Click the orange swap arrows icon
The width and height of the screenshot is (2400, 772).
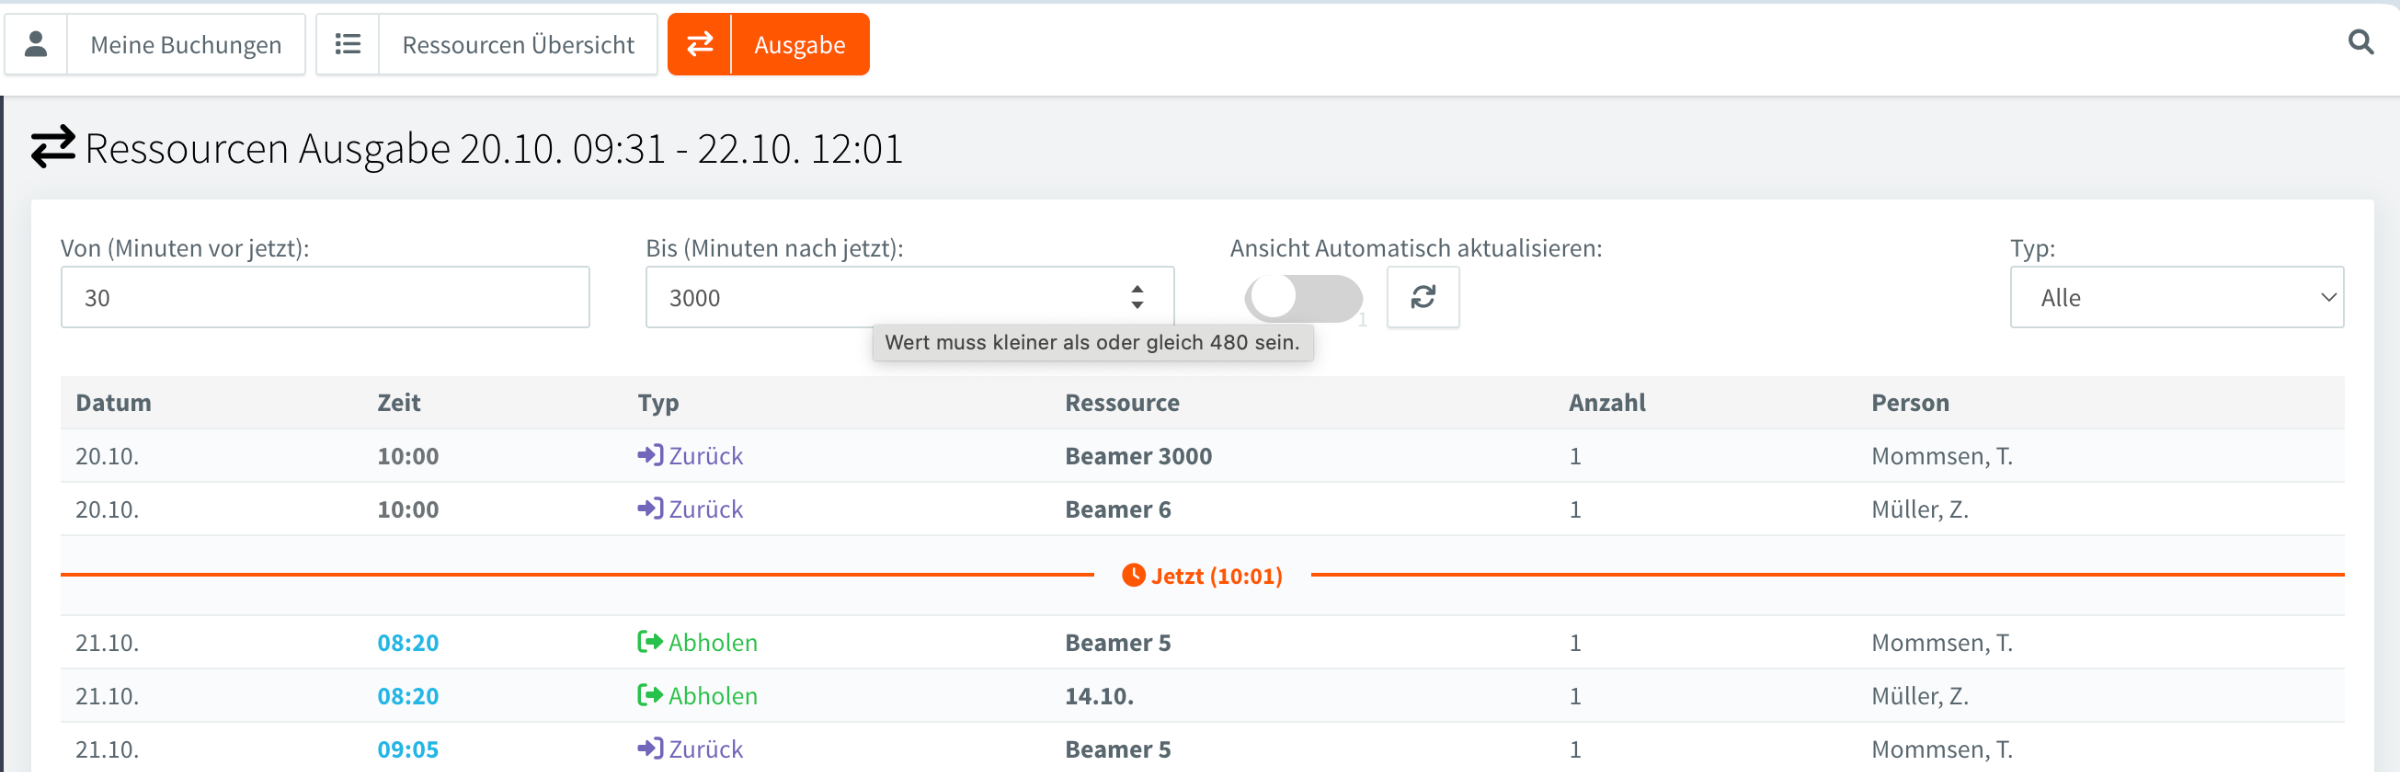click(x=700, y=44)
